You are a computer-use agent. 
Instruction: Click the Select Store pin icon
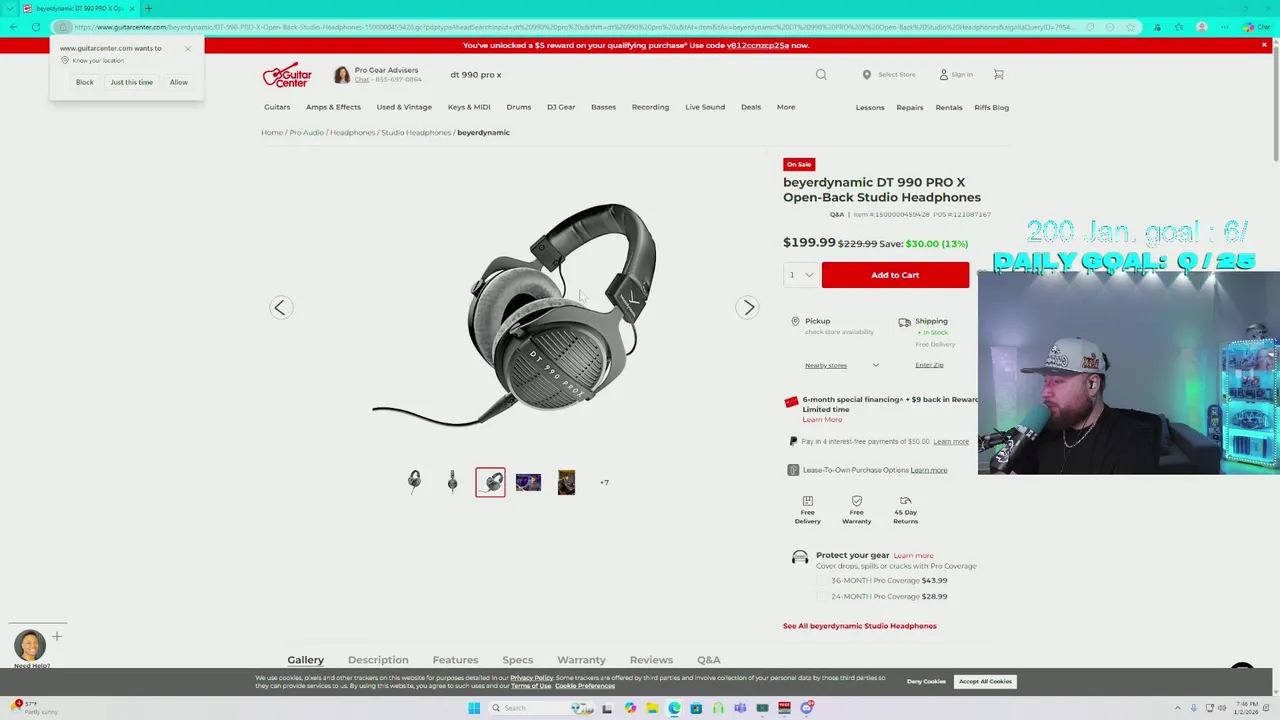tap(867, 74)
